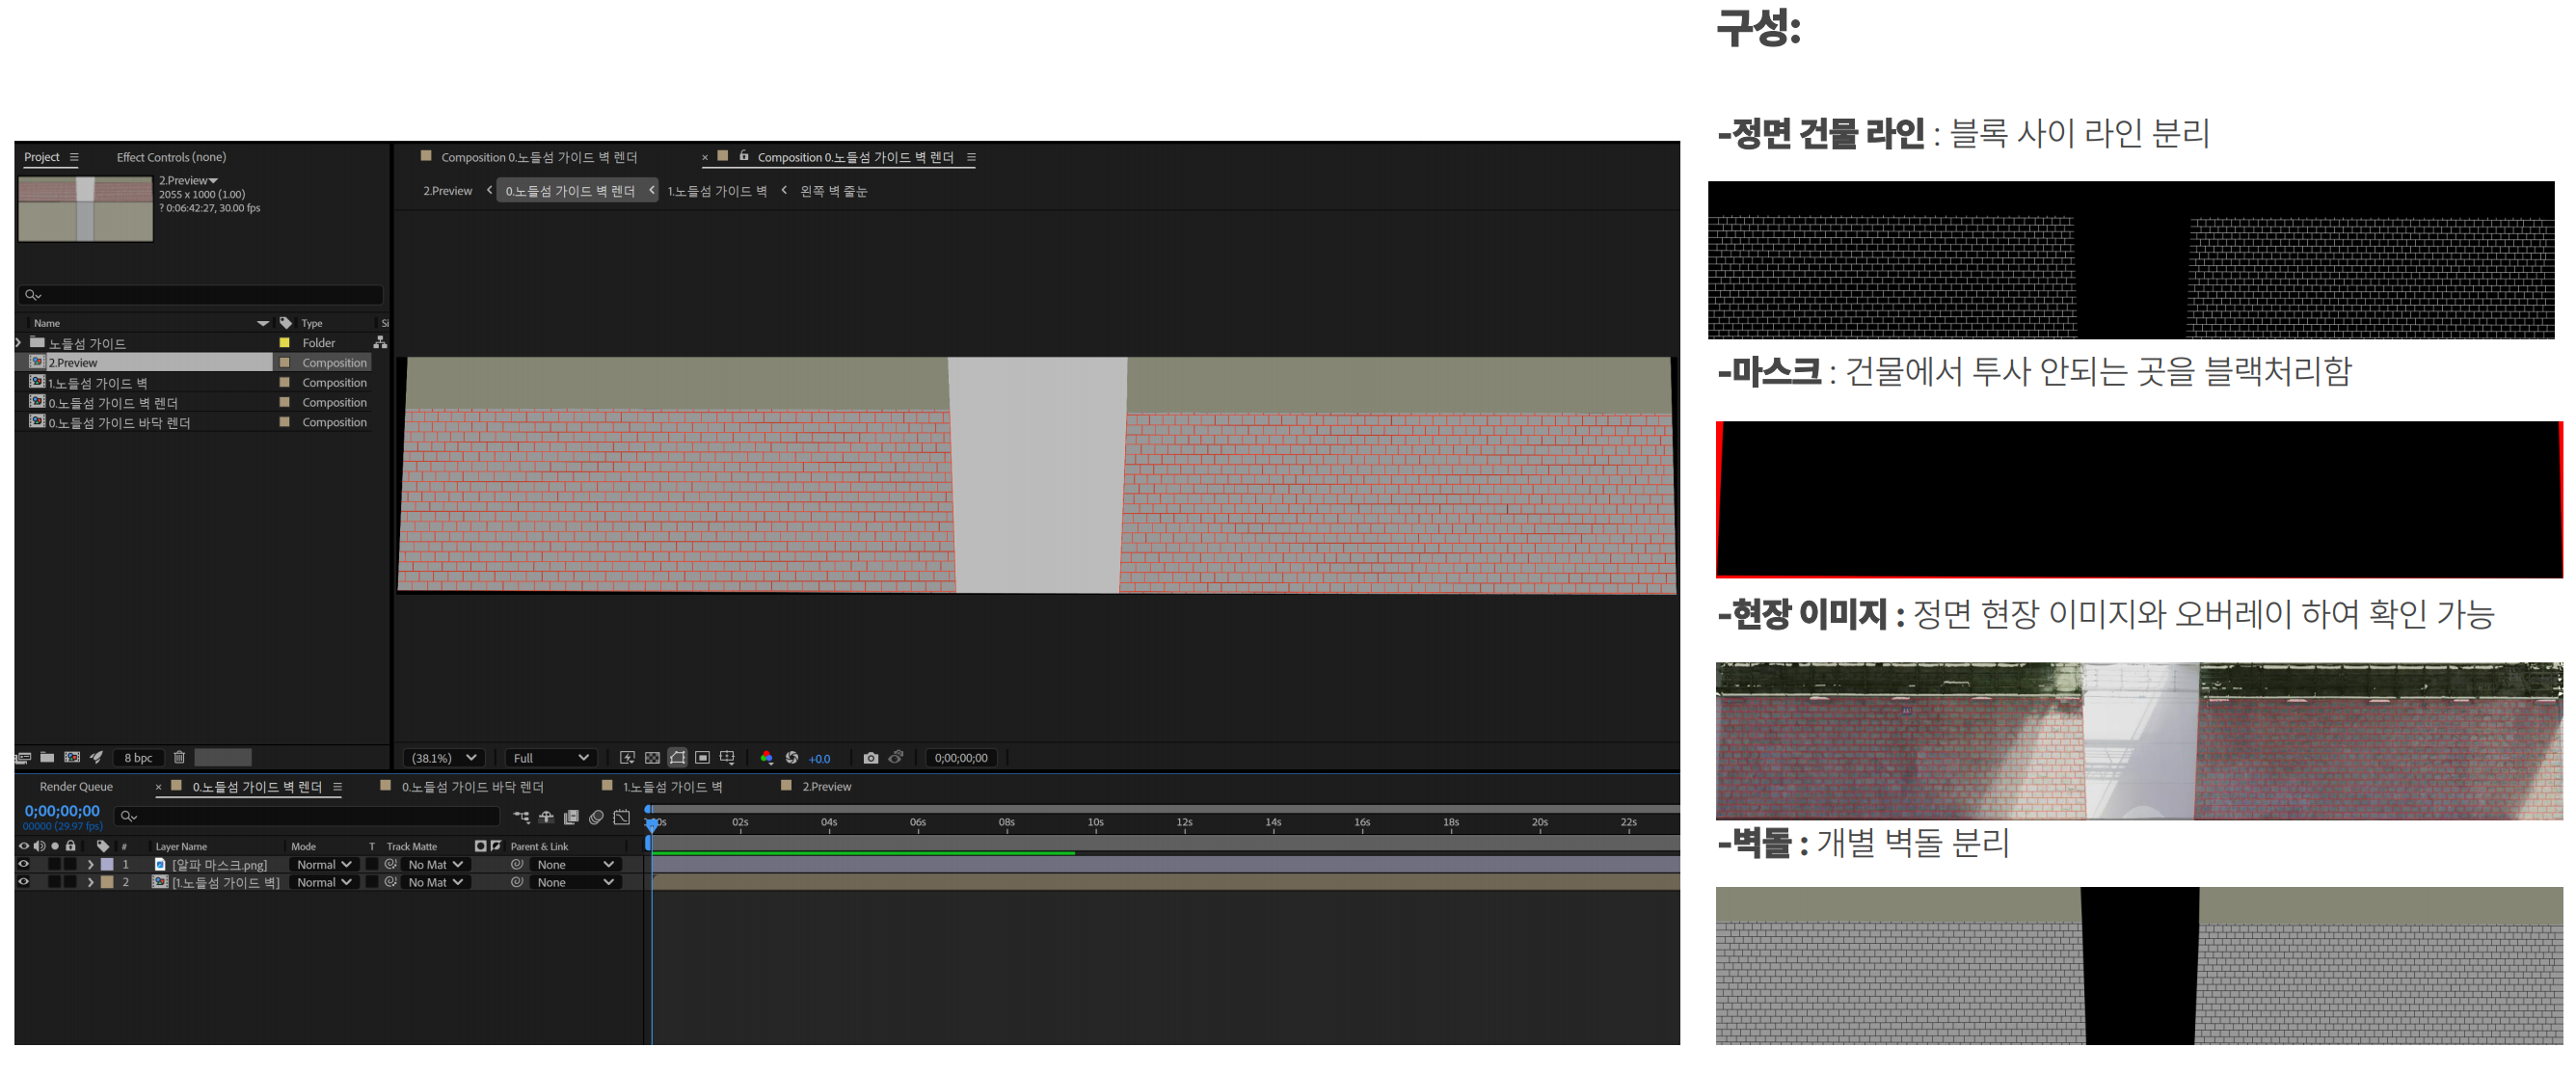Hide the 알파 마스크.png layer
This screenshot has height=1074, width=2576.
click(24, 864)
